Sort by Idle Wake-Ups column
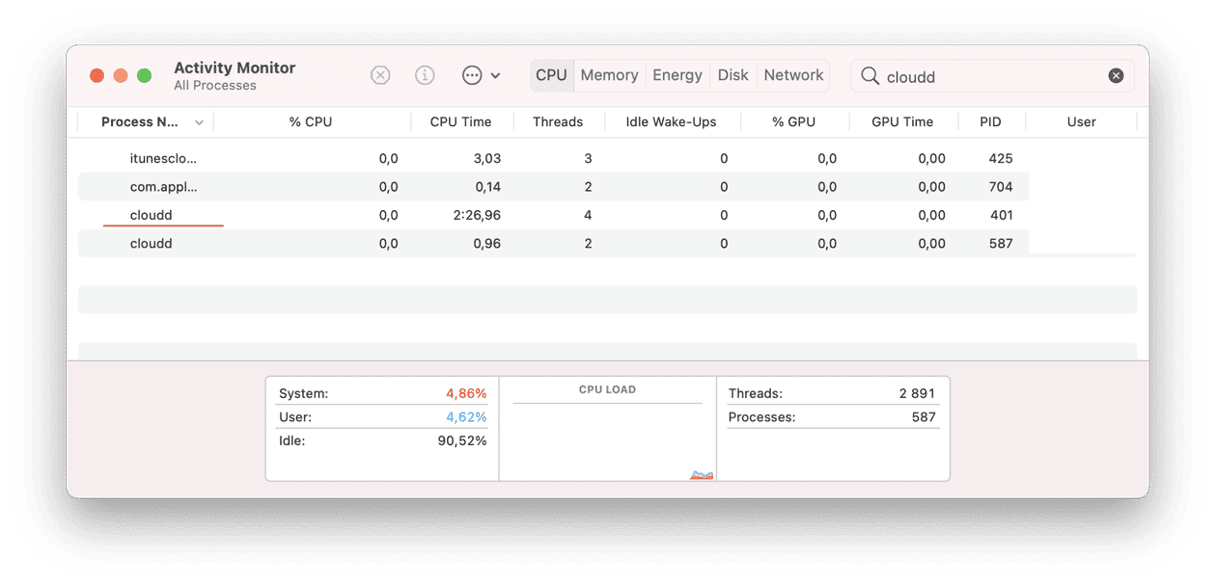Screen dimensions: 1216x586 click(x=671, y=122)
